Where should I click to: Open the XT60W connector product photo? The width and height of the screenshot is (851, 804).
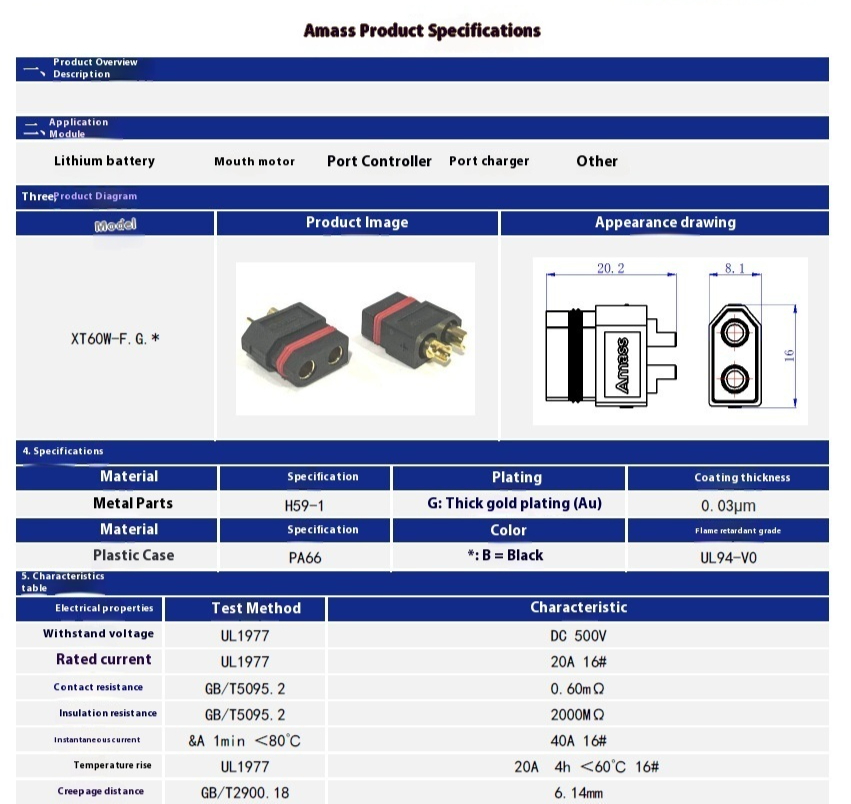pyautogui.click(x=355, y=339)
